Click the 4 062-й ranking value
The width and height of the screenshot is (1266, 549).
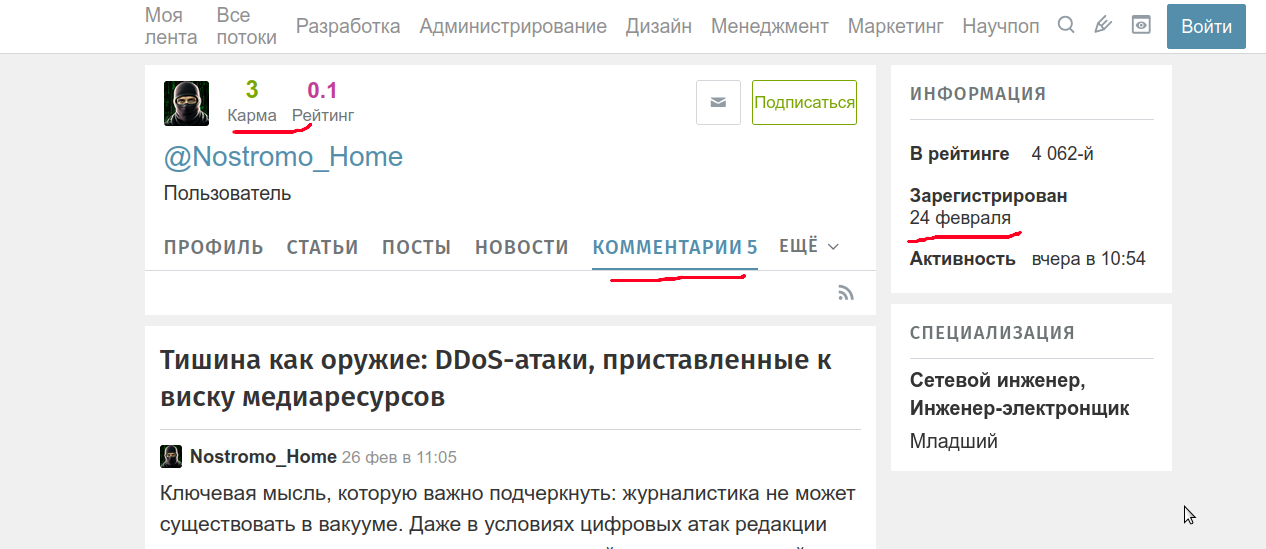pyautogui.click(x=1063, y=154)
